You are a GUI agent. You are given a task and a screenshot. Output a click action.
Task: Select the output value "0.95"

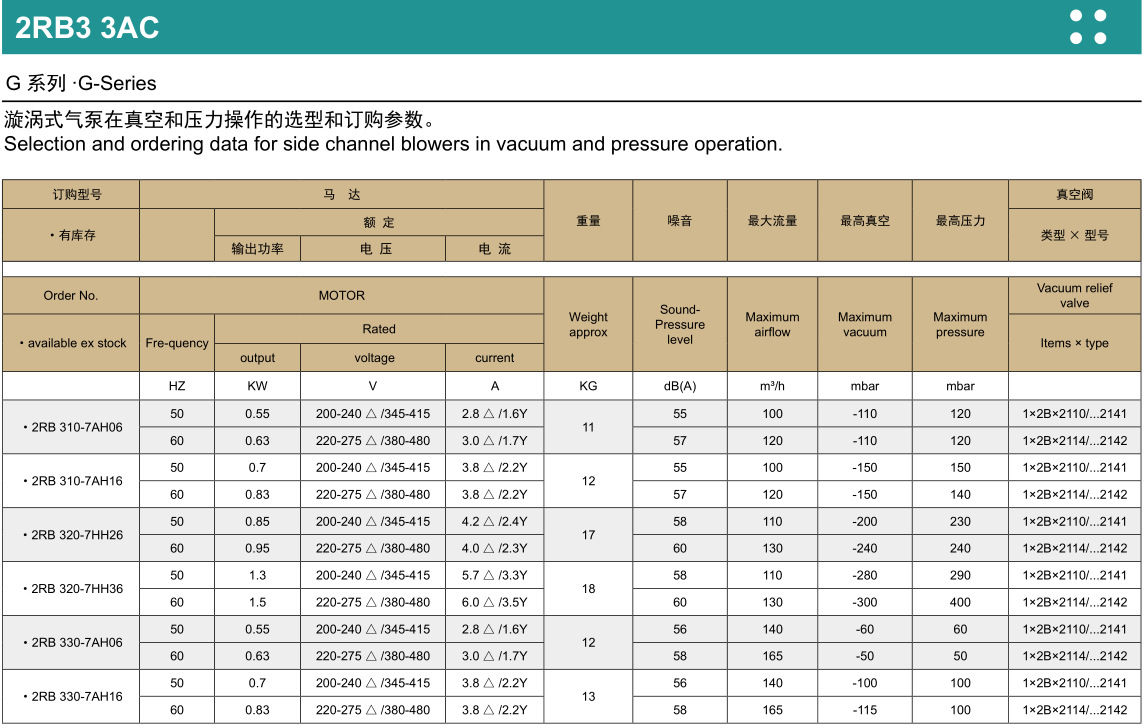[x=258, y=549]
